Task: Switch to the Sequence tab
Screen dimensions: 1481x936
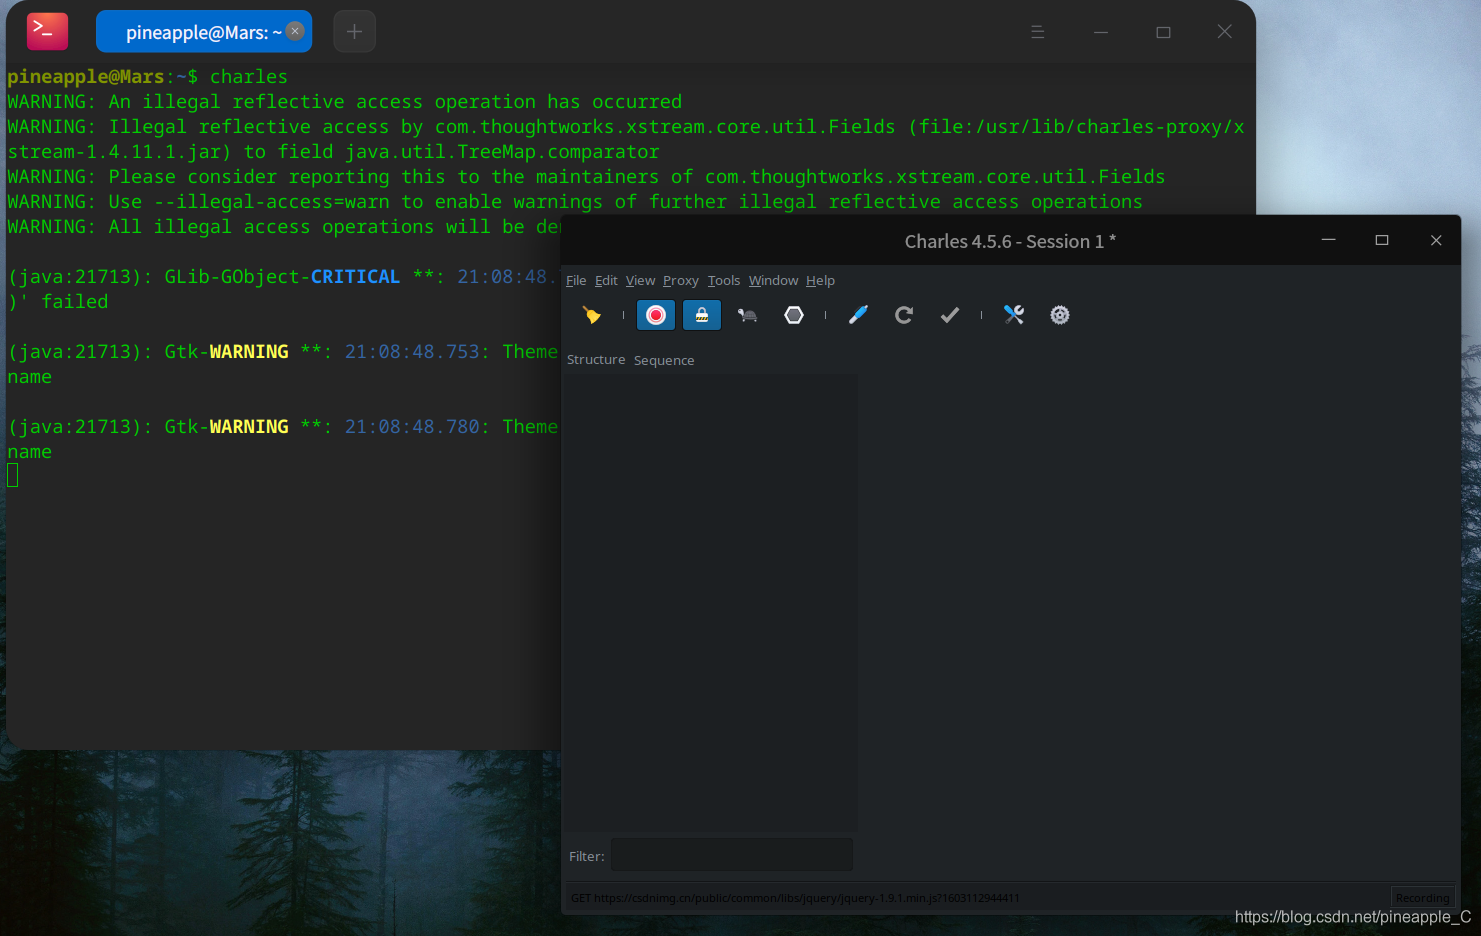Action: [x=664, y=360]
